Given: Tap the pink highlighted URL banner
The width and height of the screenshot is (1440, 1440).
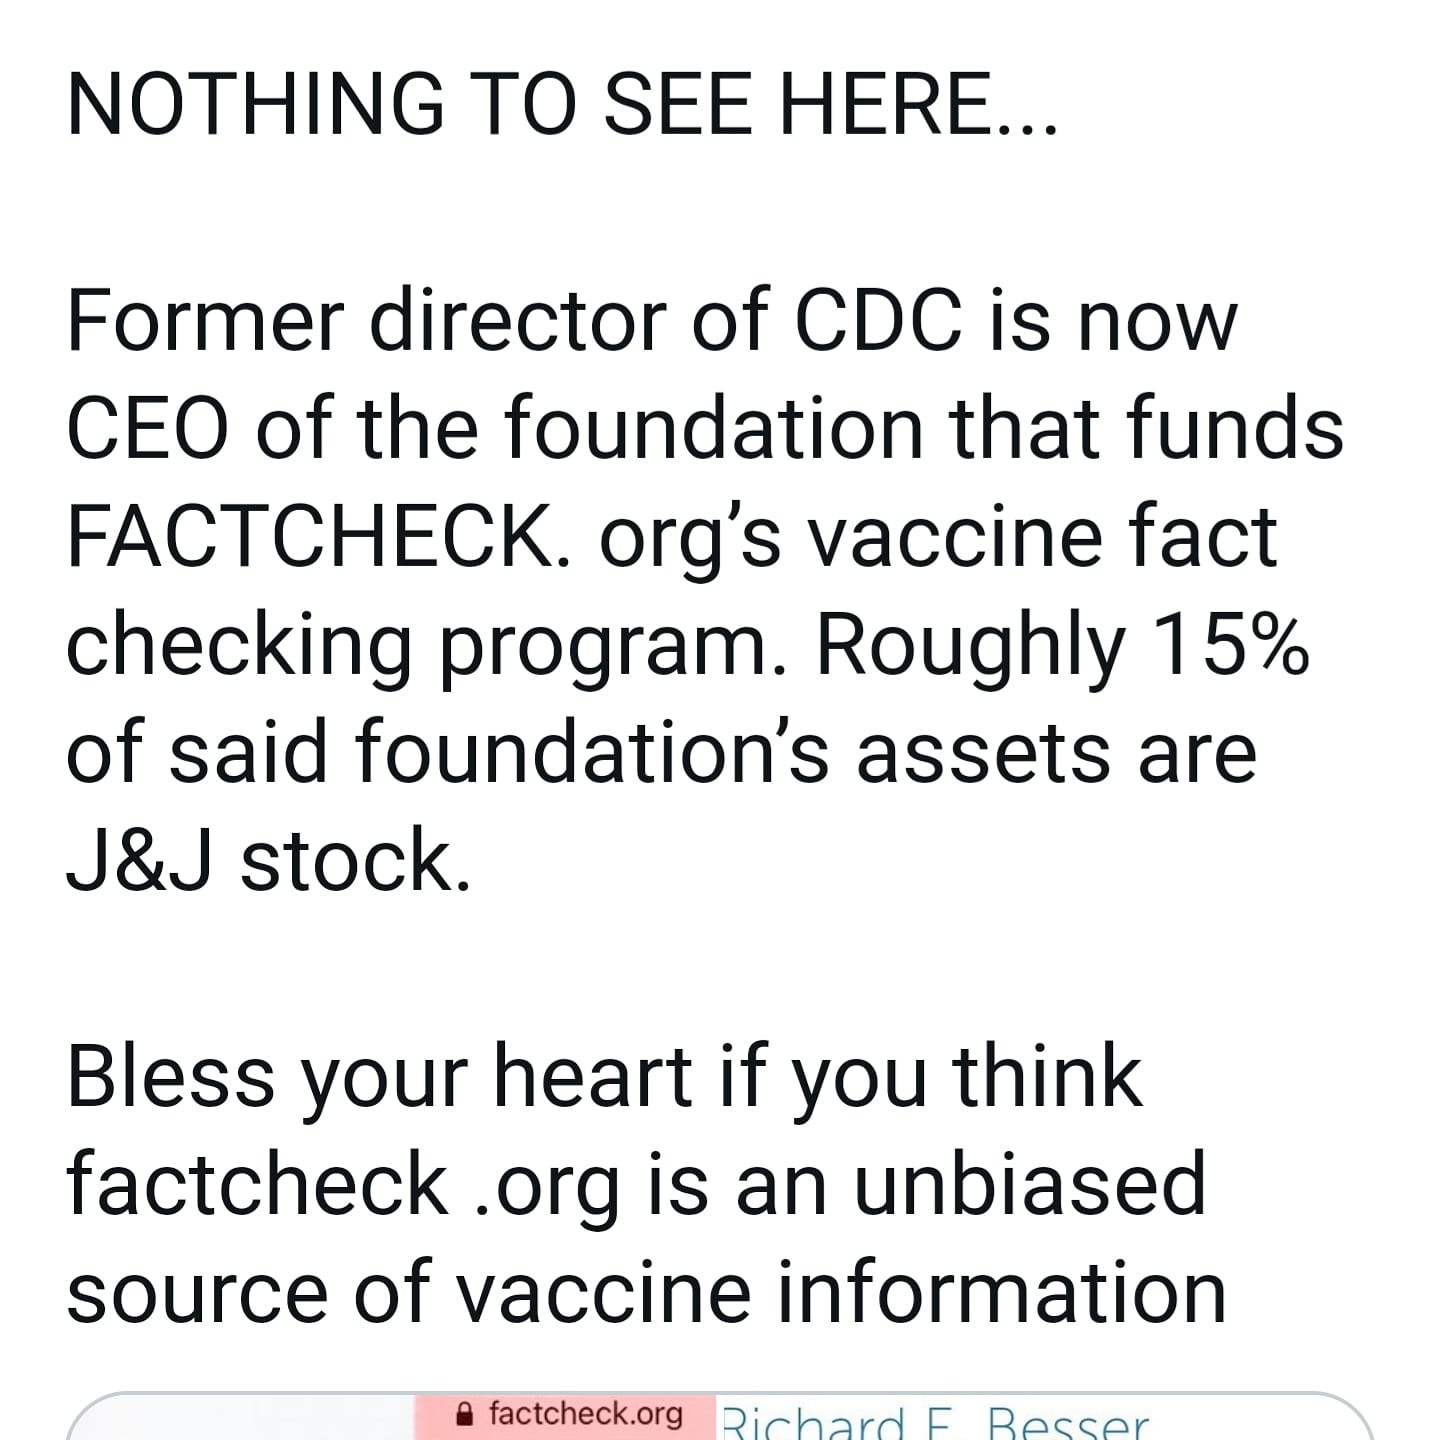Looking at the screenshot, I should [566, 1417].
